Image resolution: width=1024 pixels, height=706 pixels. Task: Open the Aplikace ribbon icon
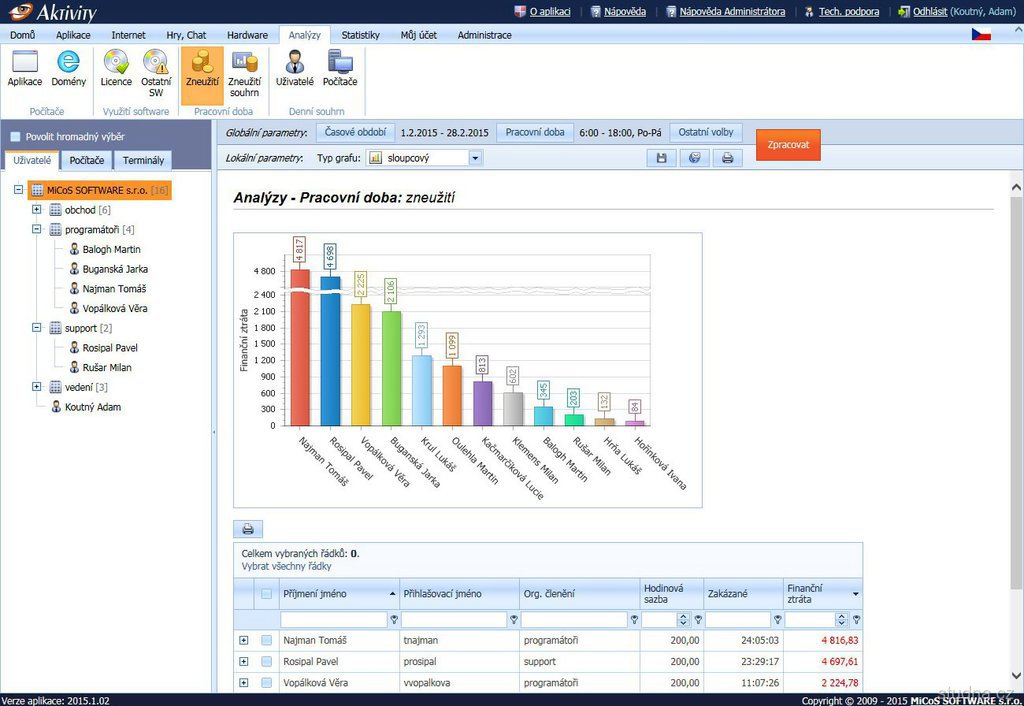[25, 69]
